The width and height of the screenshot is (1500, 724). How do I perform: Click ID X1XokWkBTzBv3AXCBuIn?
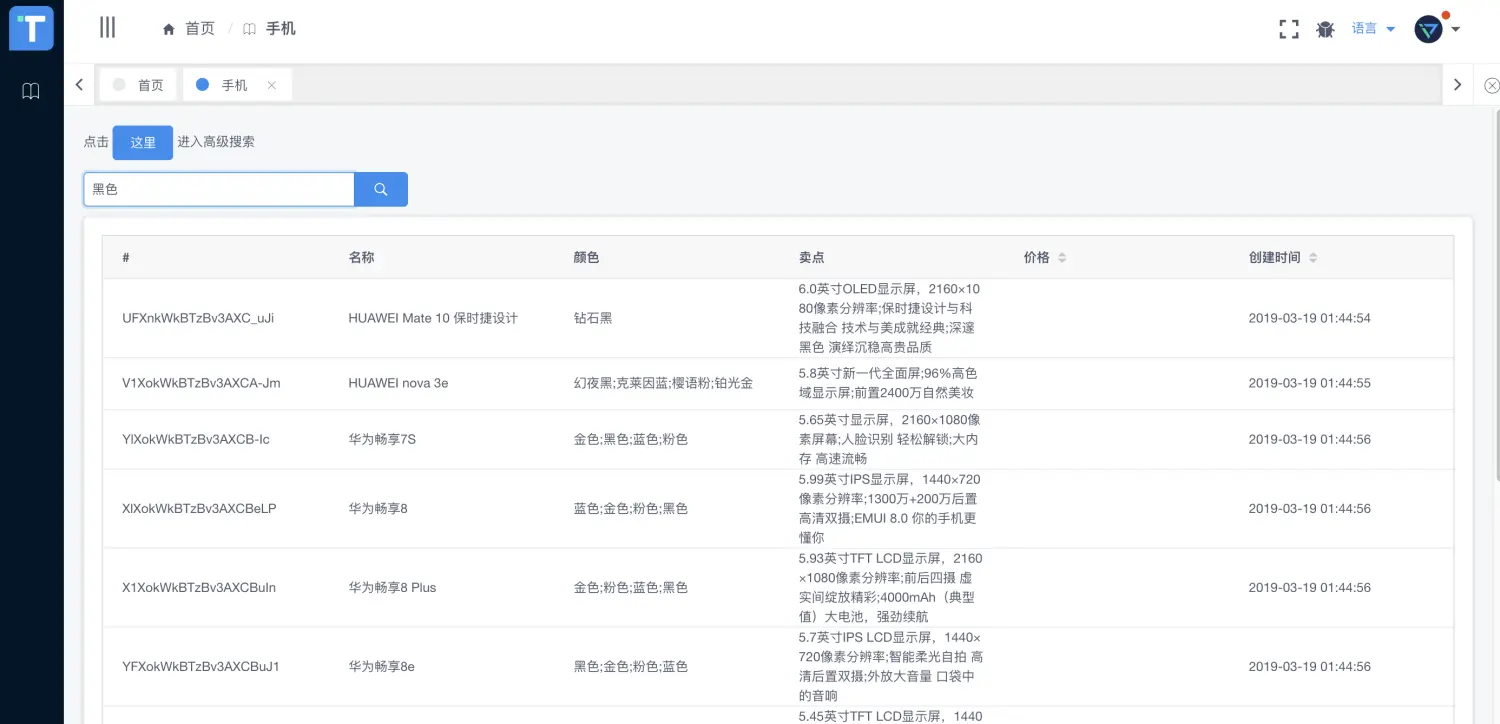199,588
